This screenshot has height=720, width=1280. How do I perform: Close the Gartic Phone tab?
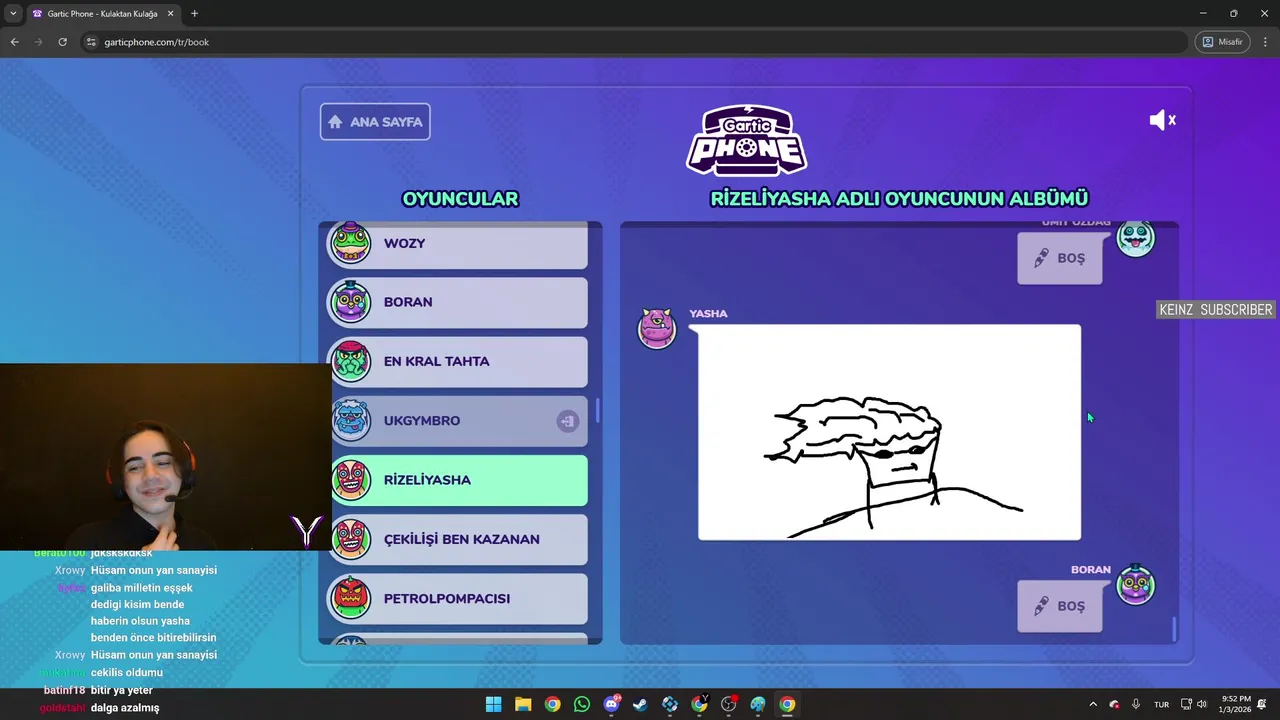pos(169,14)
